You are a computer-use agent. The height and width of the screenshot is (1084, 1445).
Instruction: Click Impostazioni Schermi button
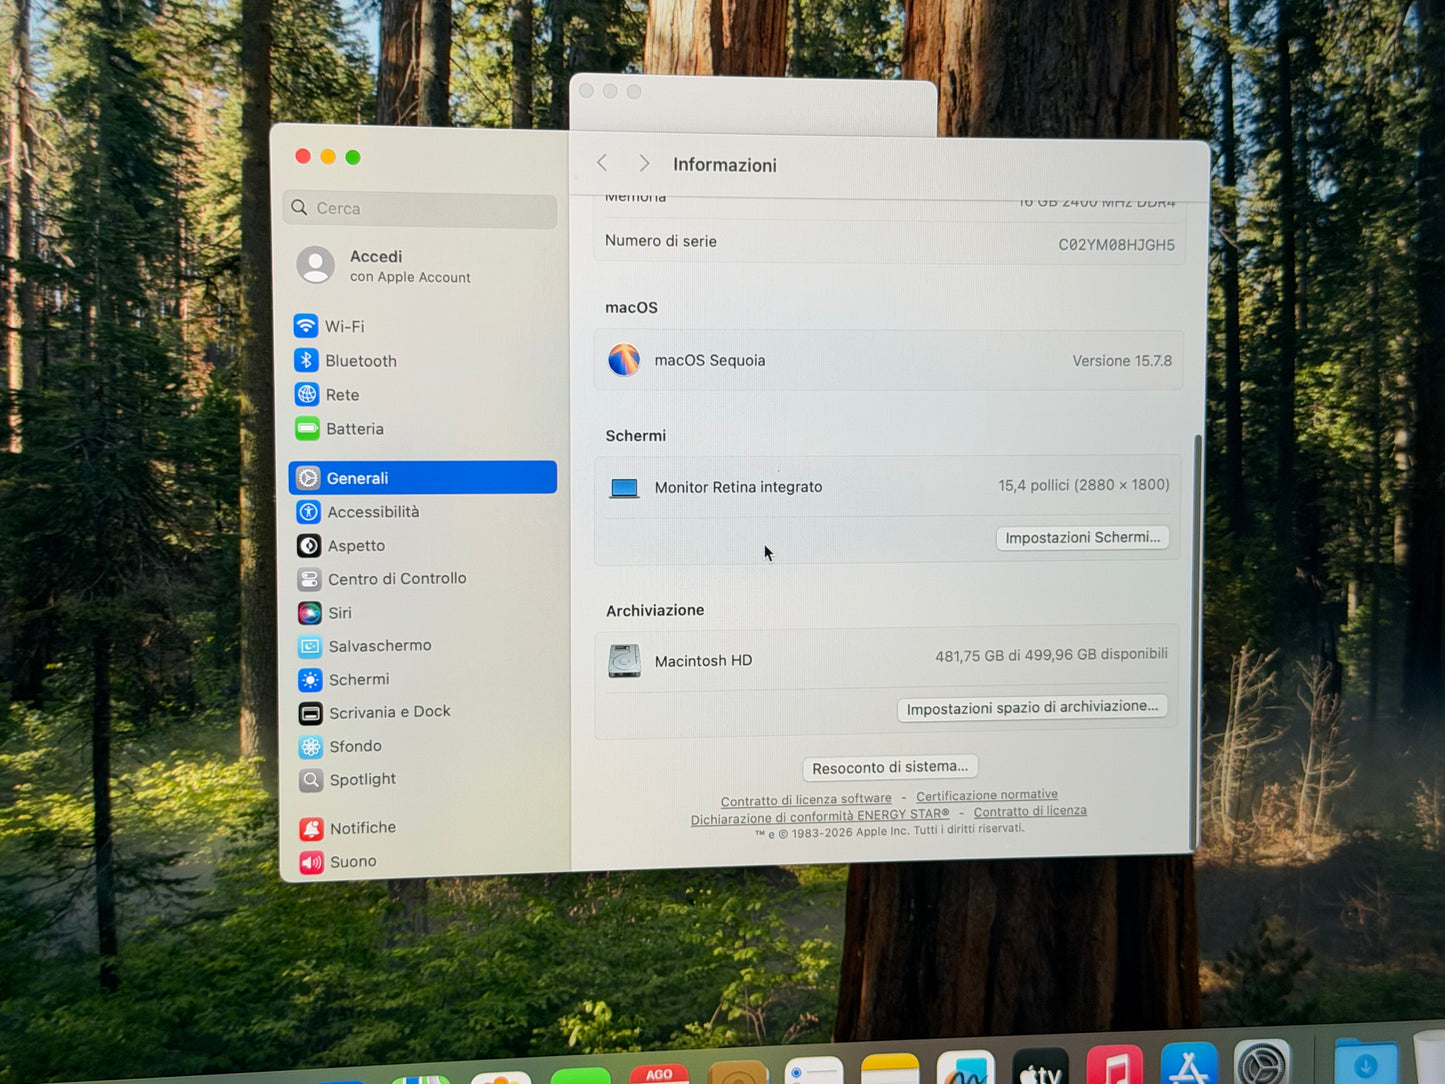1082,538
